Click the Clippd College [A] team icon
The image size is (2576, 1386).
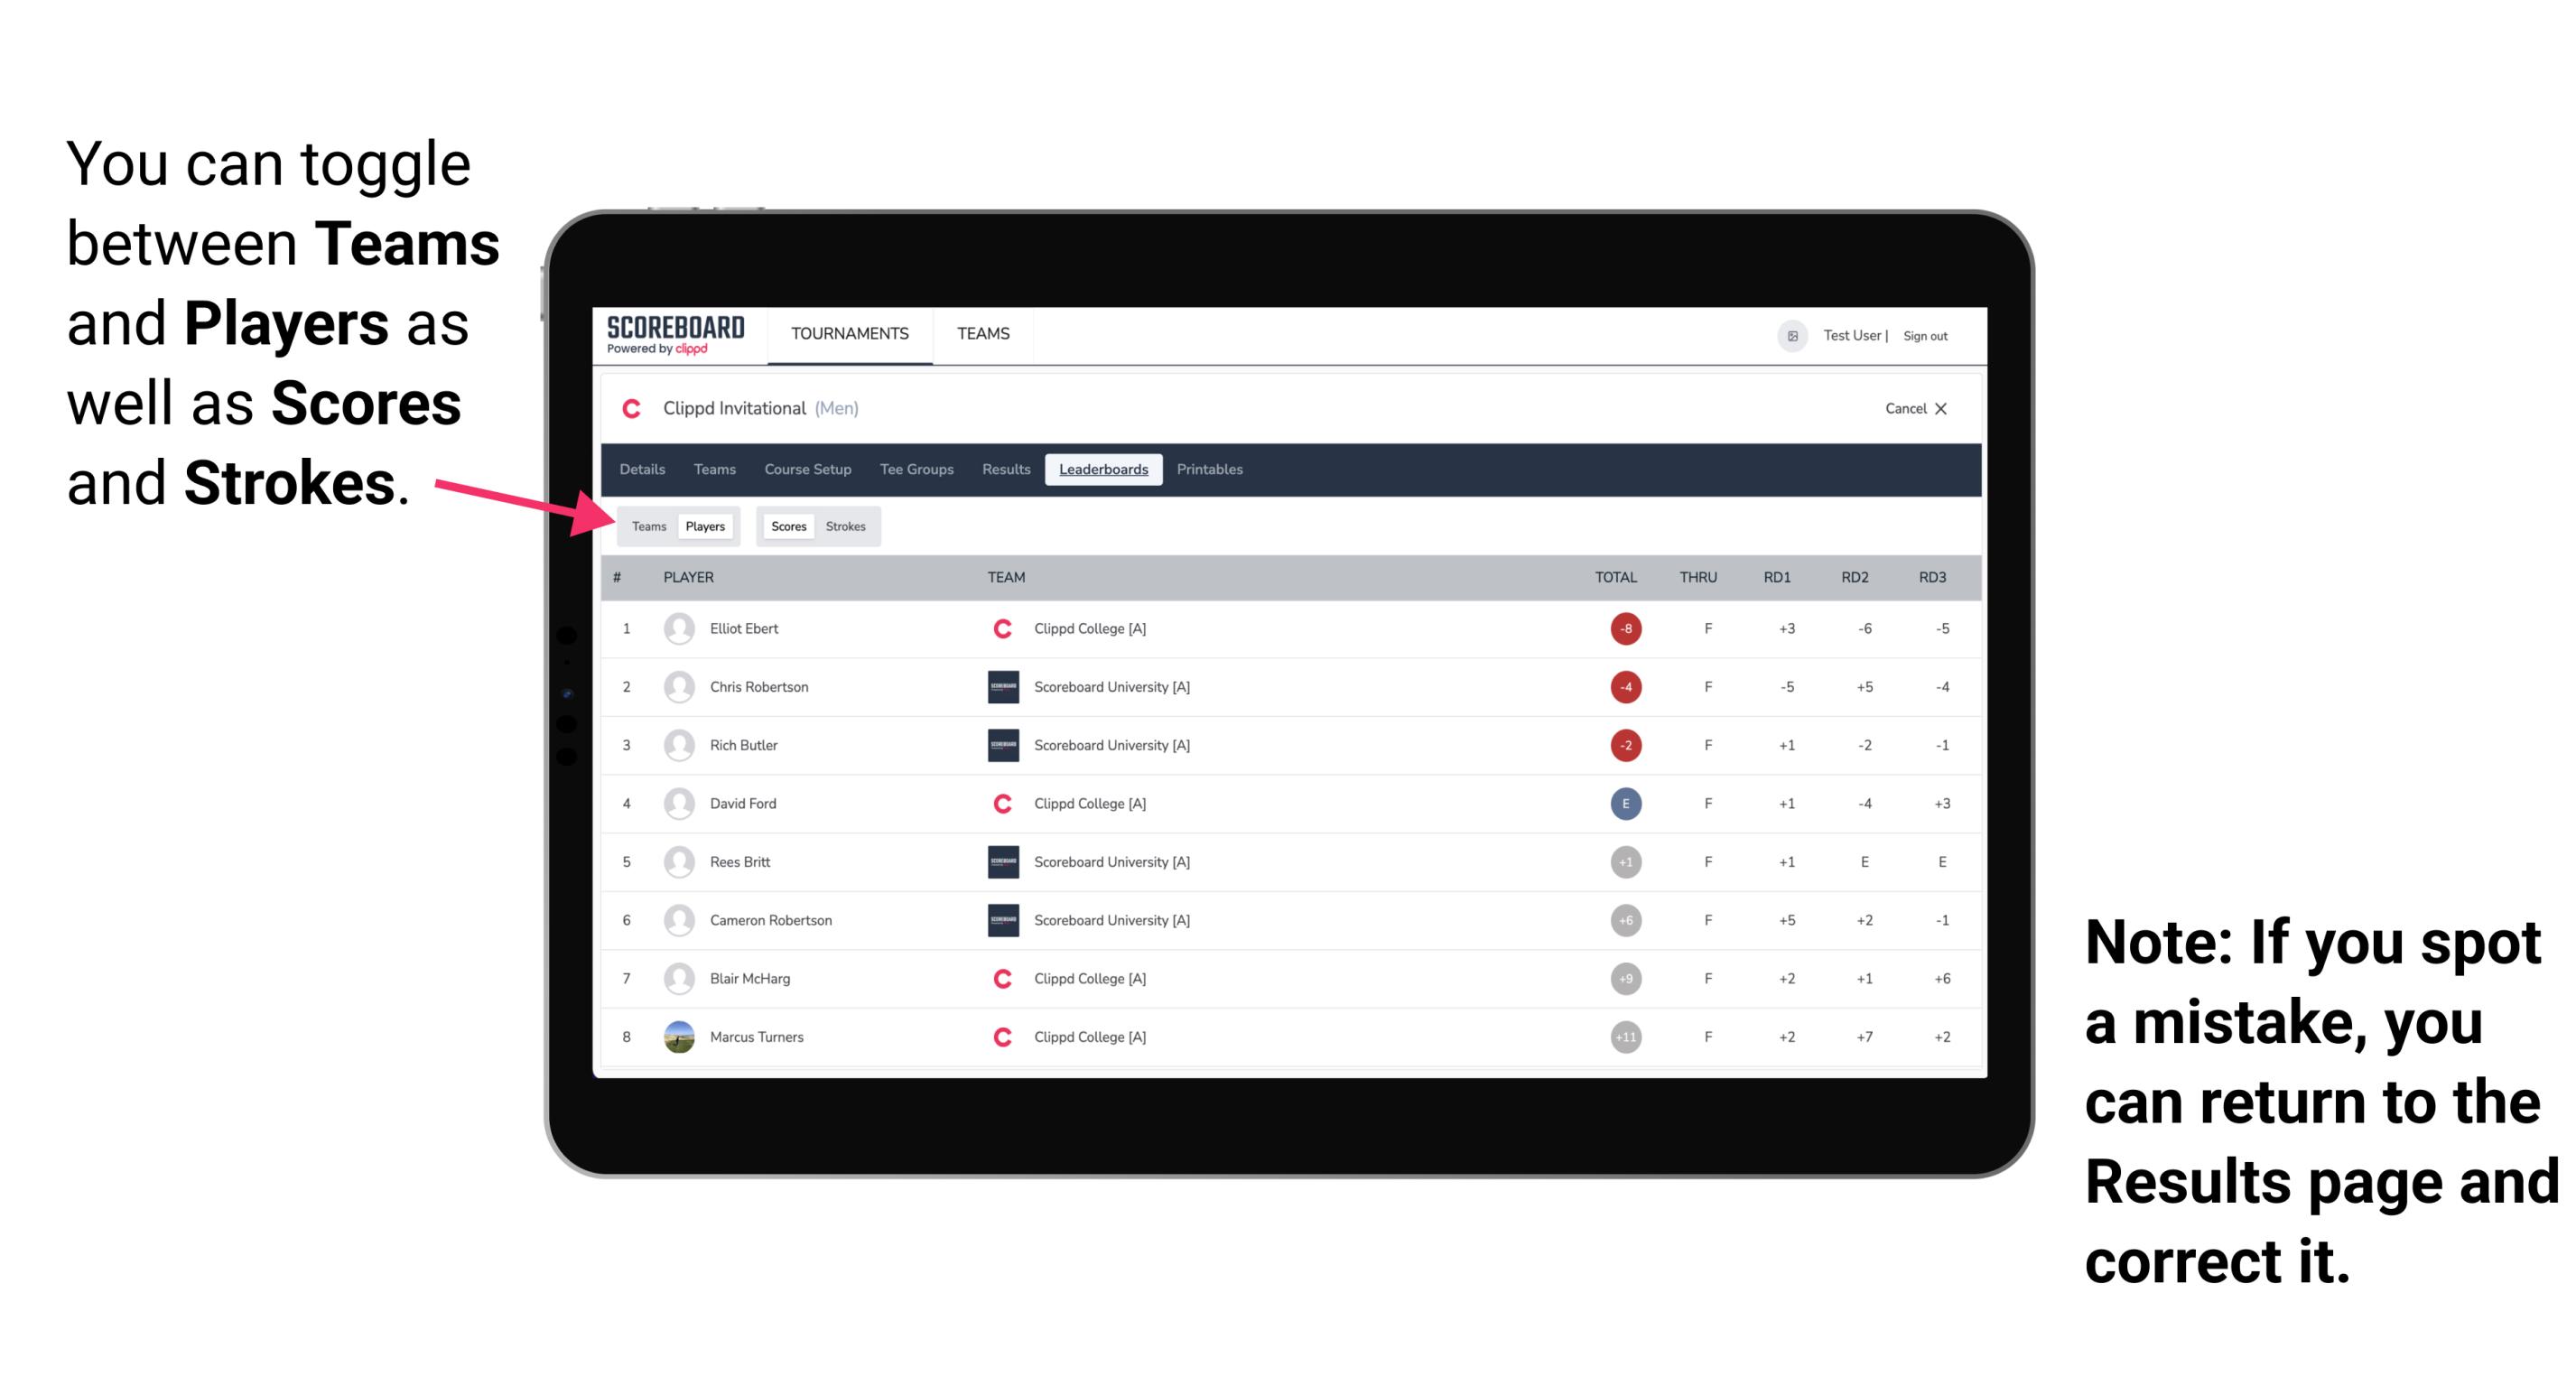[996, 628]
